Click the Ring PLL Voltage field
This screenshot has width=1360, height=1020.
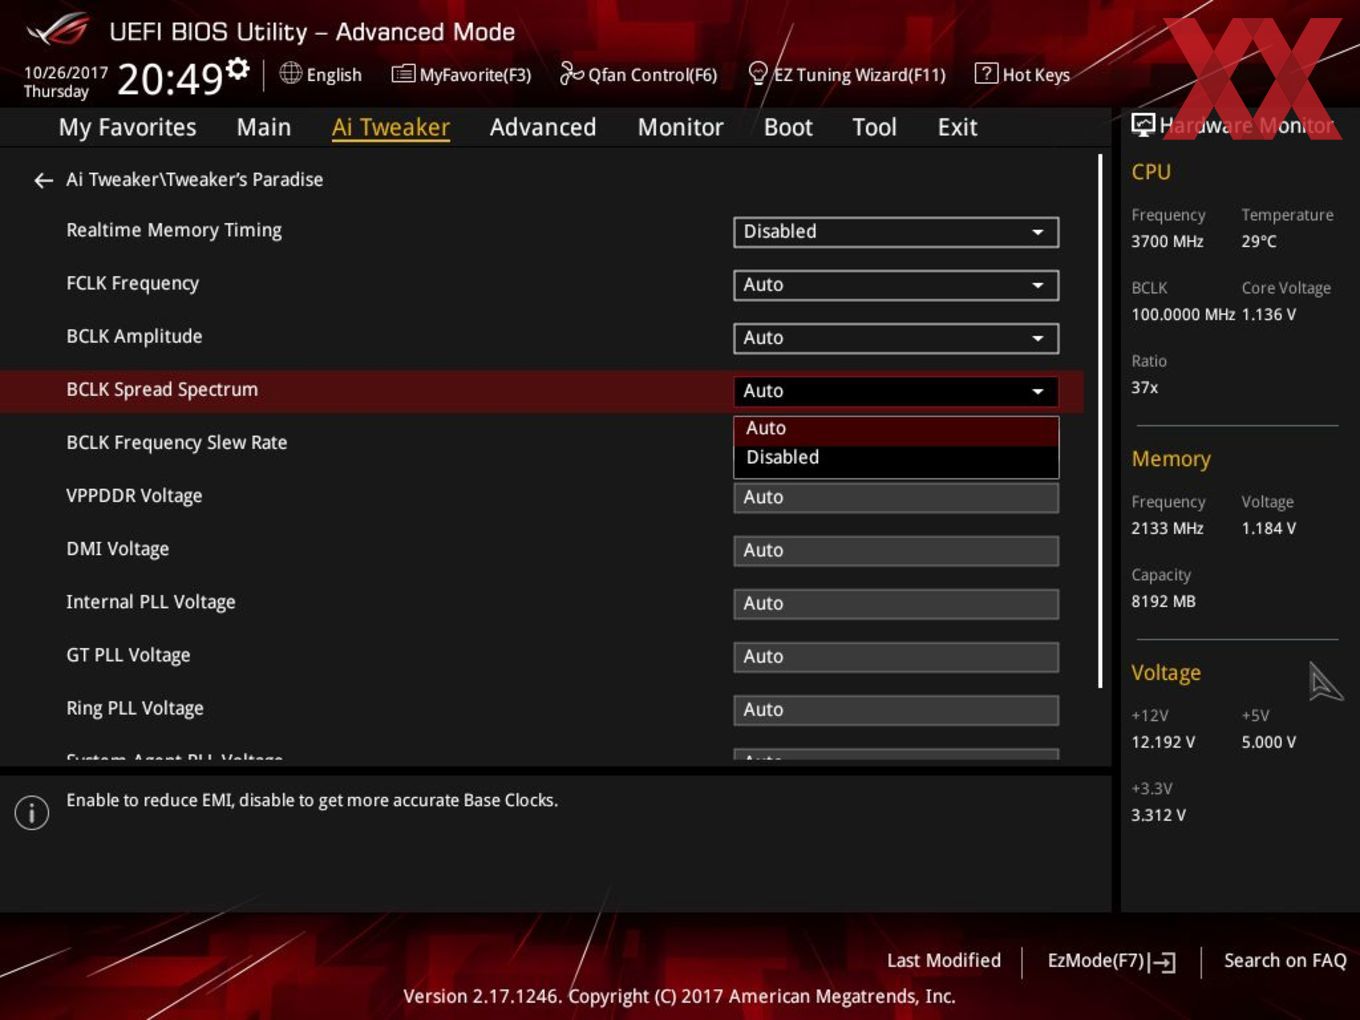(895, 709)
